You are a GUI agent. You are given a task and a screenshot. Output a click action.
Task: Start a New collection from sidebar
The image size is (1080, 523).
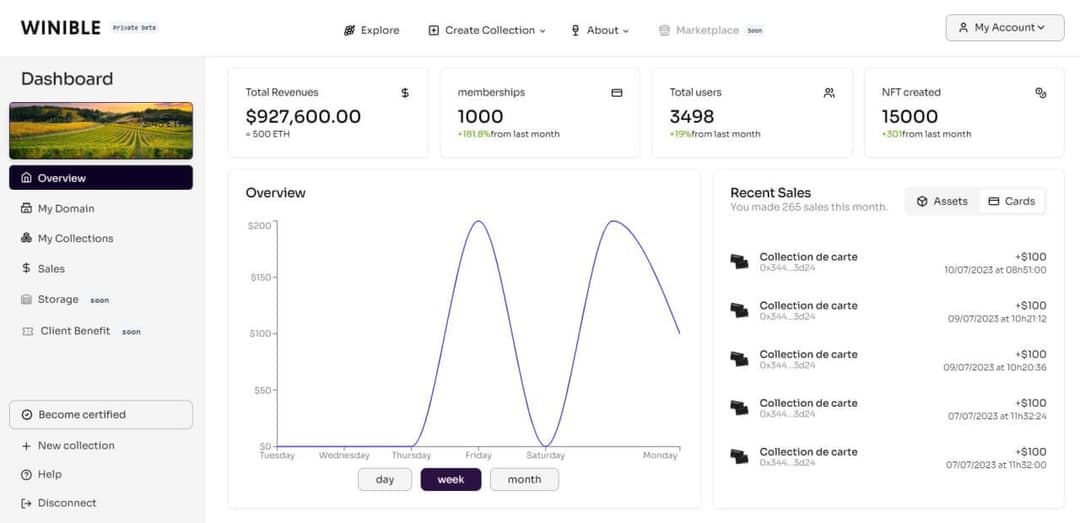pos(76,446)
